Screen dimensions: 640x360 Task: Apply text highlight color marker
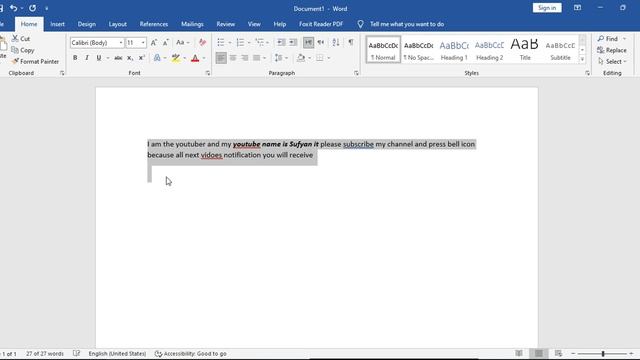coord(176,58)
